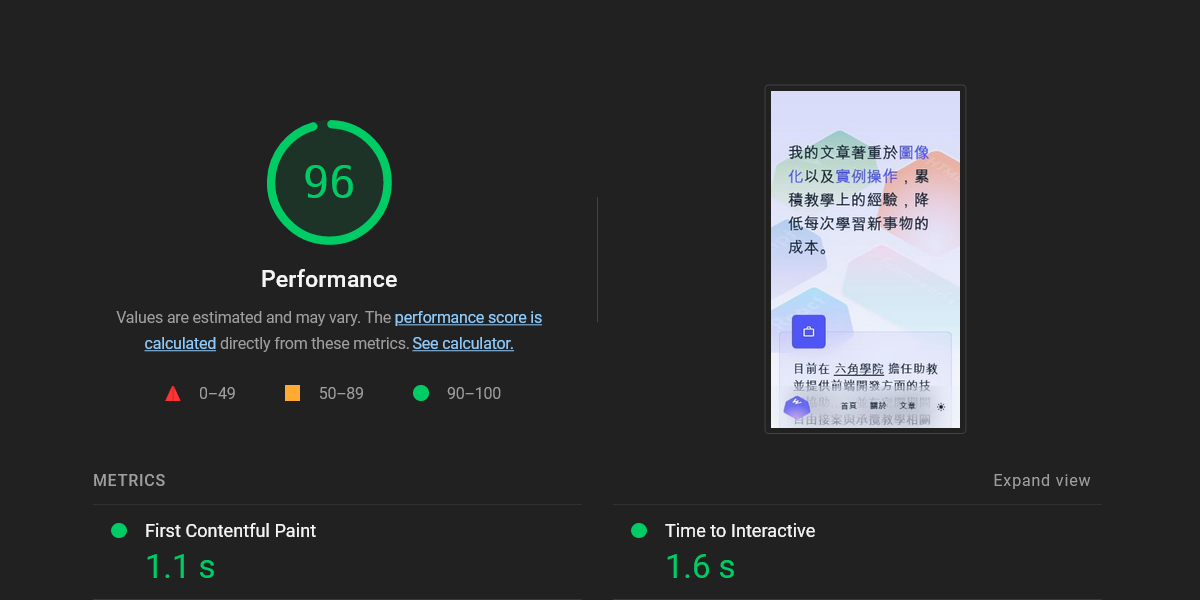Click the 六角學院 link in the preview
This screenshot has width=1200, height=600.
click(x=858, y=369)
